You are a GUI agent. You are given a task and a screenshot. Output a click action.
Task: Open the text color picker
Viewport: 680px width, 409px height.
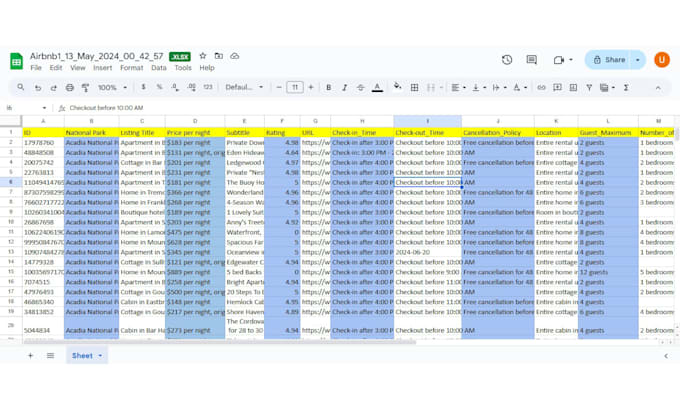pyautogui.click(x=377, y=88)
